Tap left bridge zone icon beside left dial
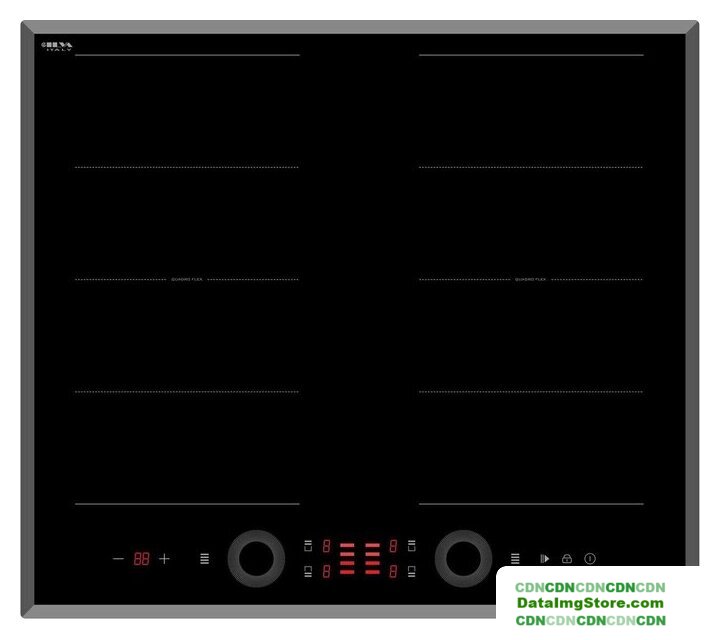721x640 pixels. pyautogui.click(x=205, y=559)
